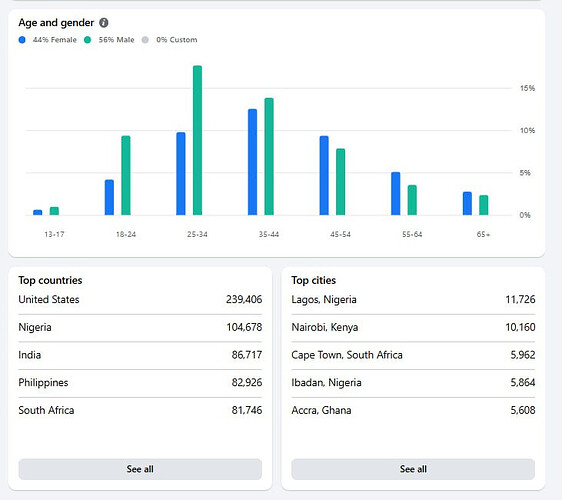Select the Nigeria country row

[140, 327]
